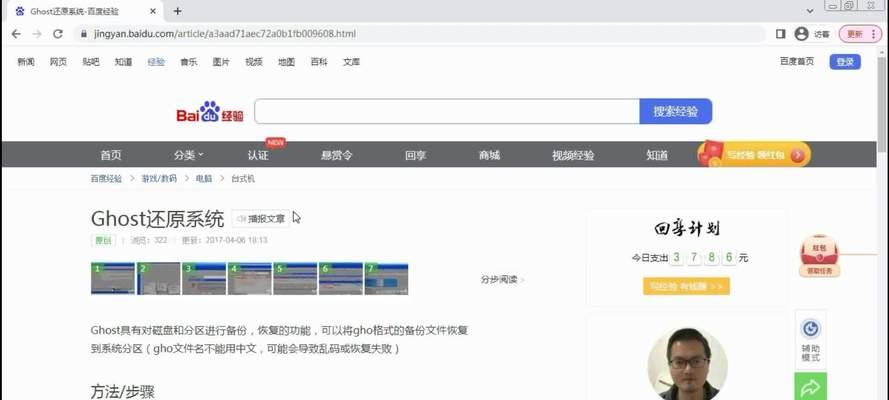Click the Baidu 经验 logo
This screenshot has height=400, width=889.
pyautogui.click(x=210, y=112)
